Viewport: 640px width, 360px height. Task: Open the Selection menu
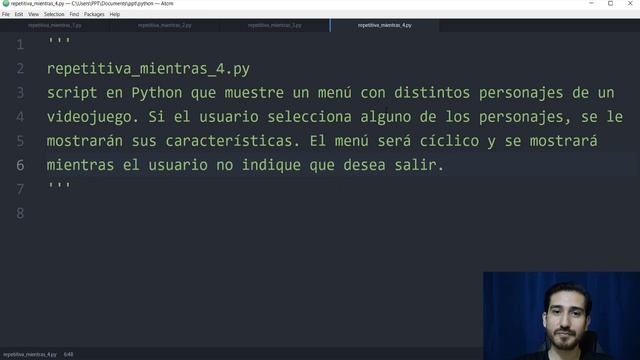click(x=54, y=14)
